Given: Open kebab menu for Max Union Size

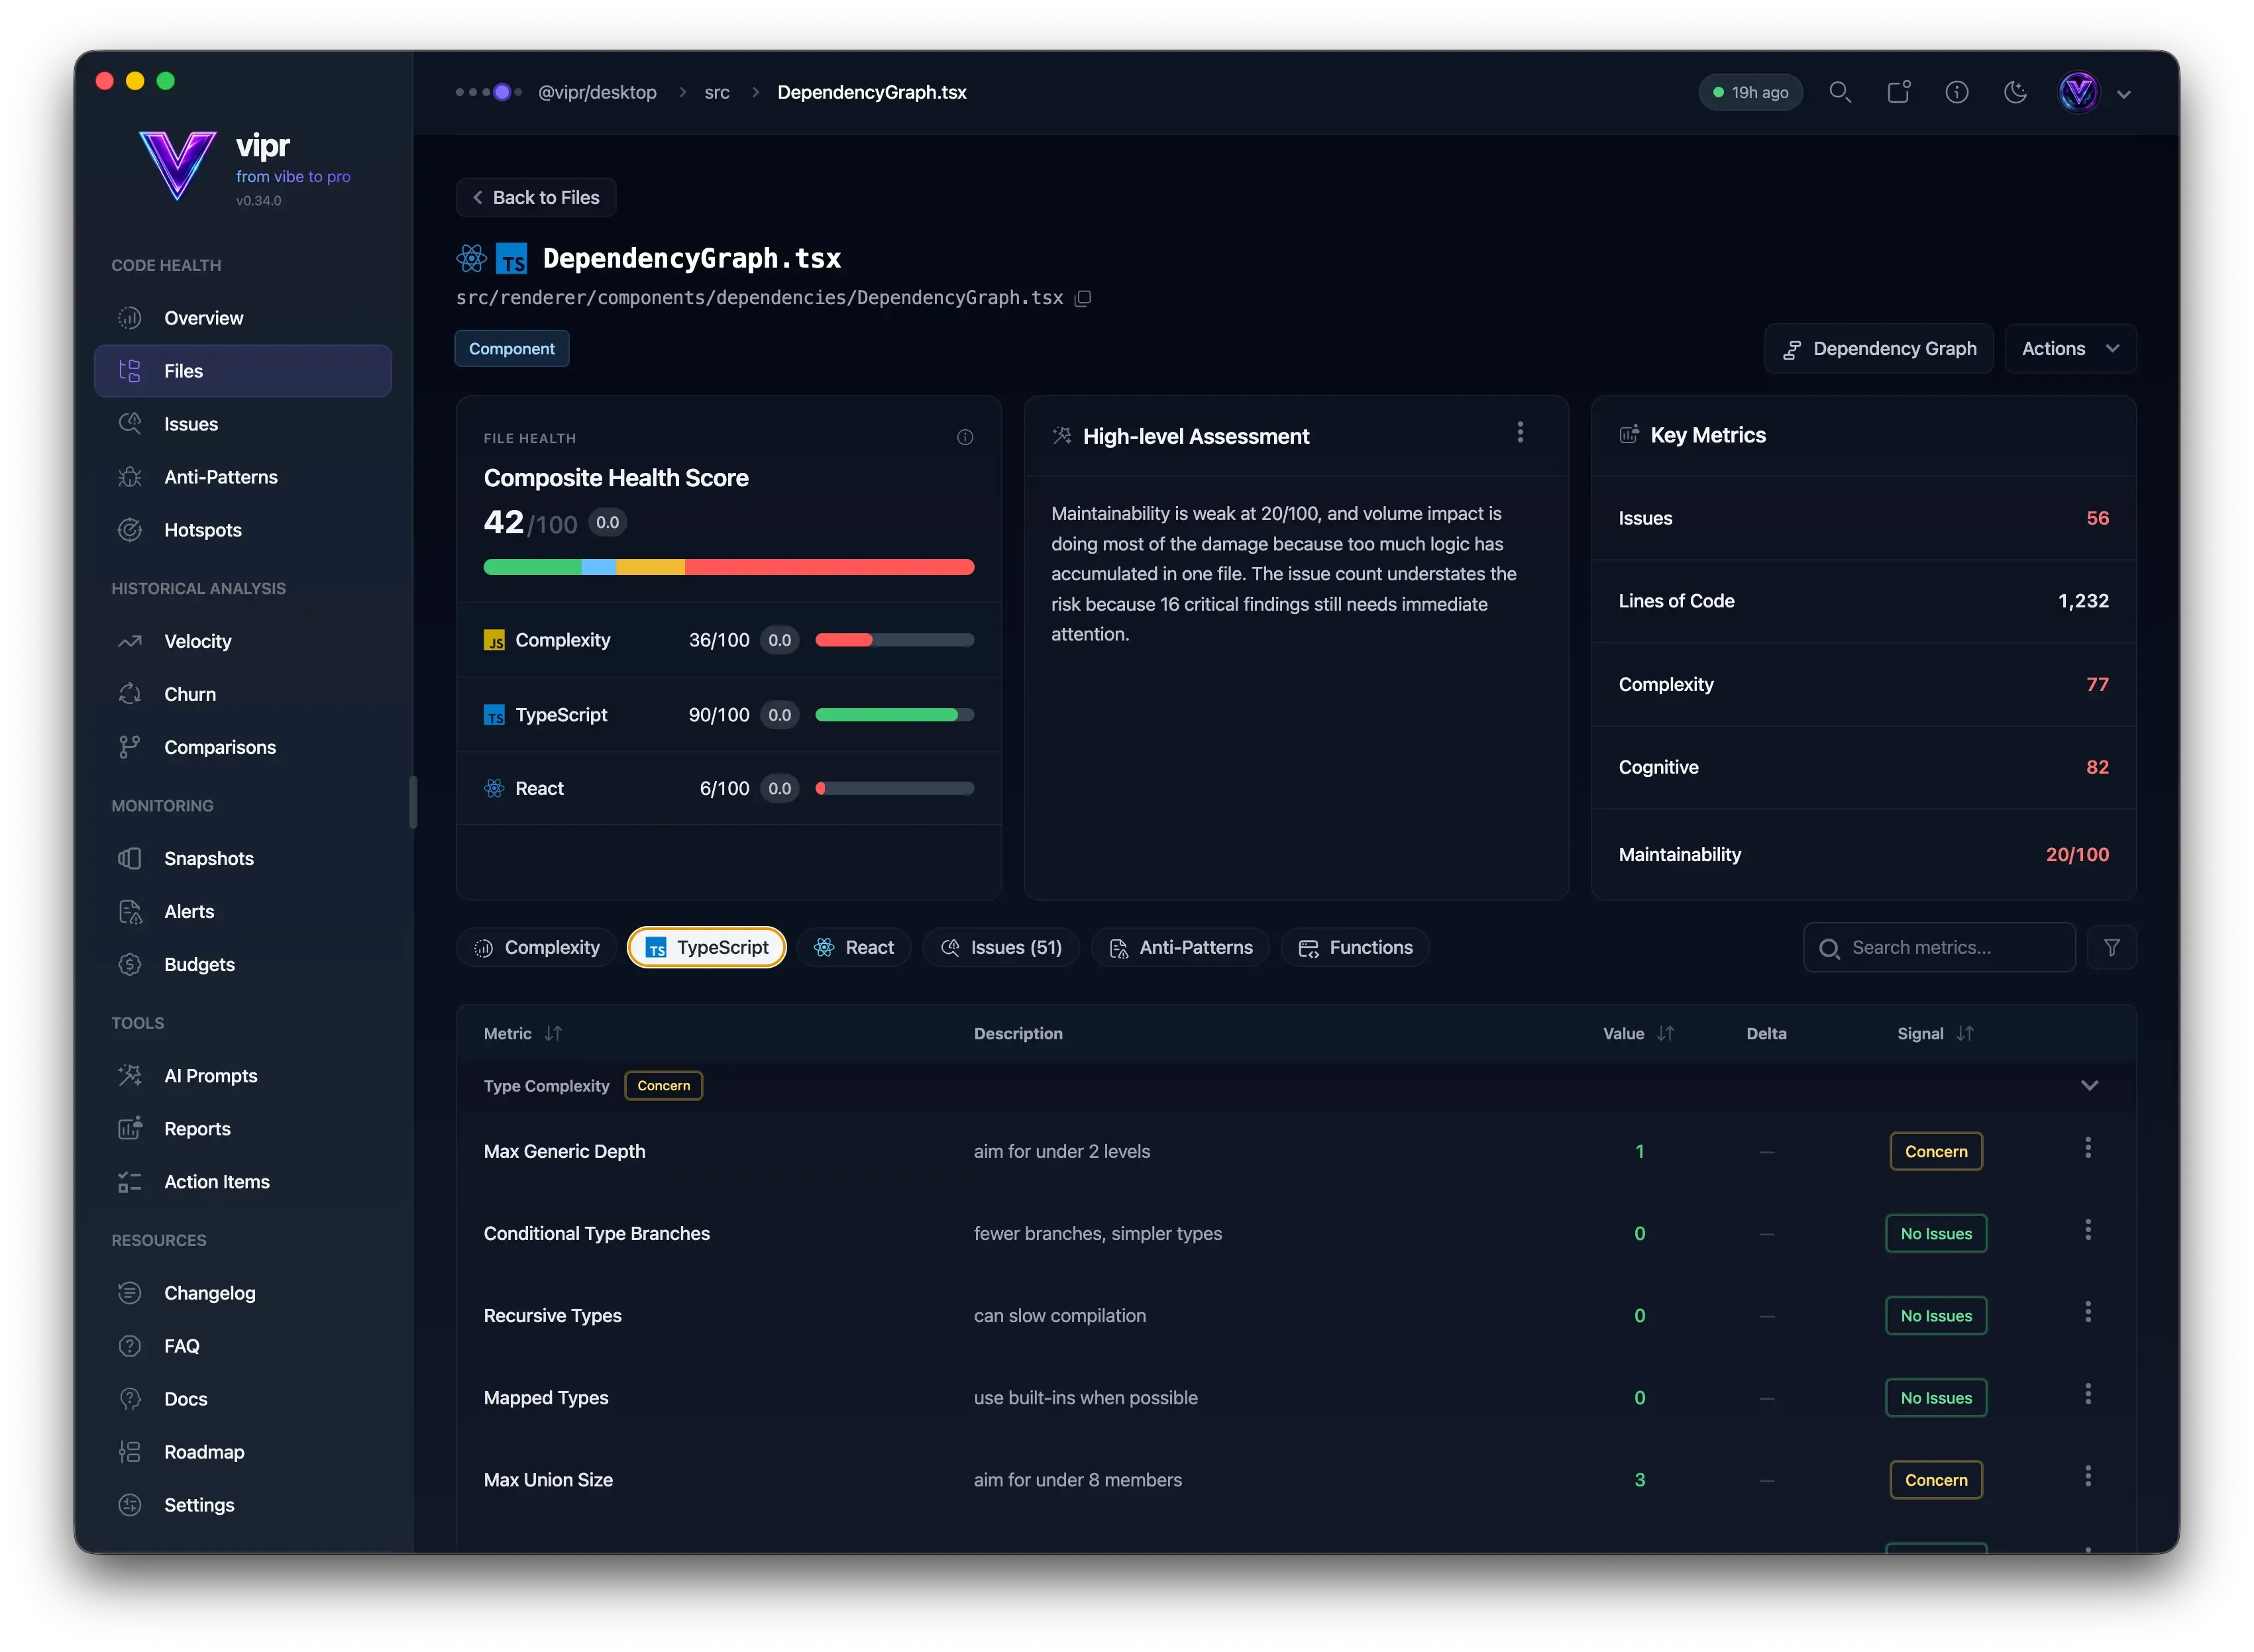Looking at the screenshot, I should (2087, 1476).
